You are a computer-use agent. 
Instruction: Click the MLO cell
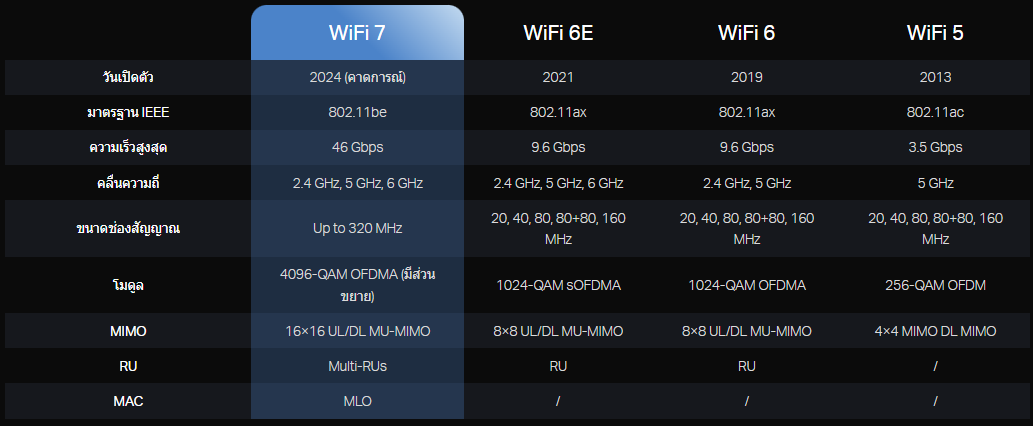[x=357, y=401]
